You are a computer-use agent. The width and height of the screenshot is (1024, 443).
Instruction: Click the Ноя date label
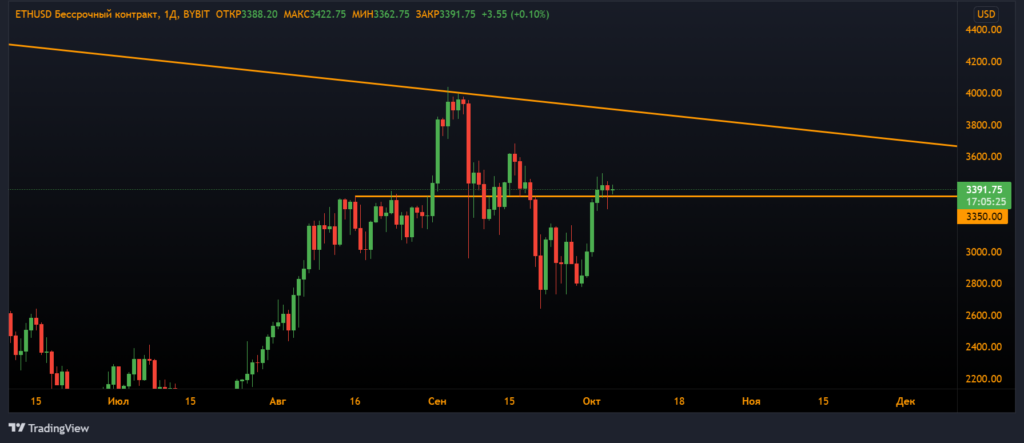pos(752,402)
